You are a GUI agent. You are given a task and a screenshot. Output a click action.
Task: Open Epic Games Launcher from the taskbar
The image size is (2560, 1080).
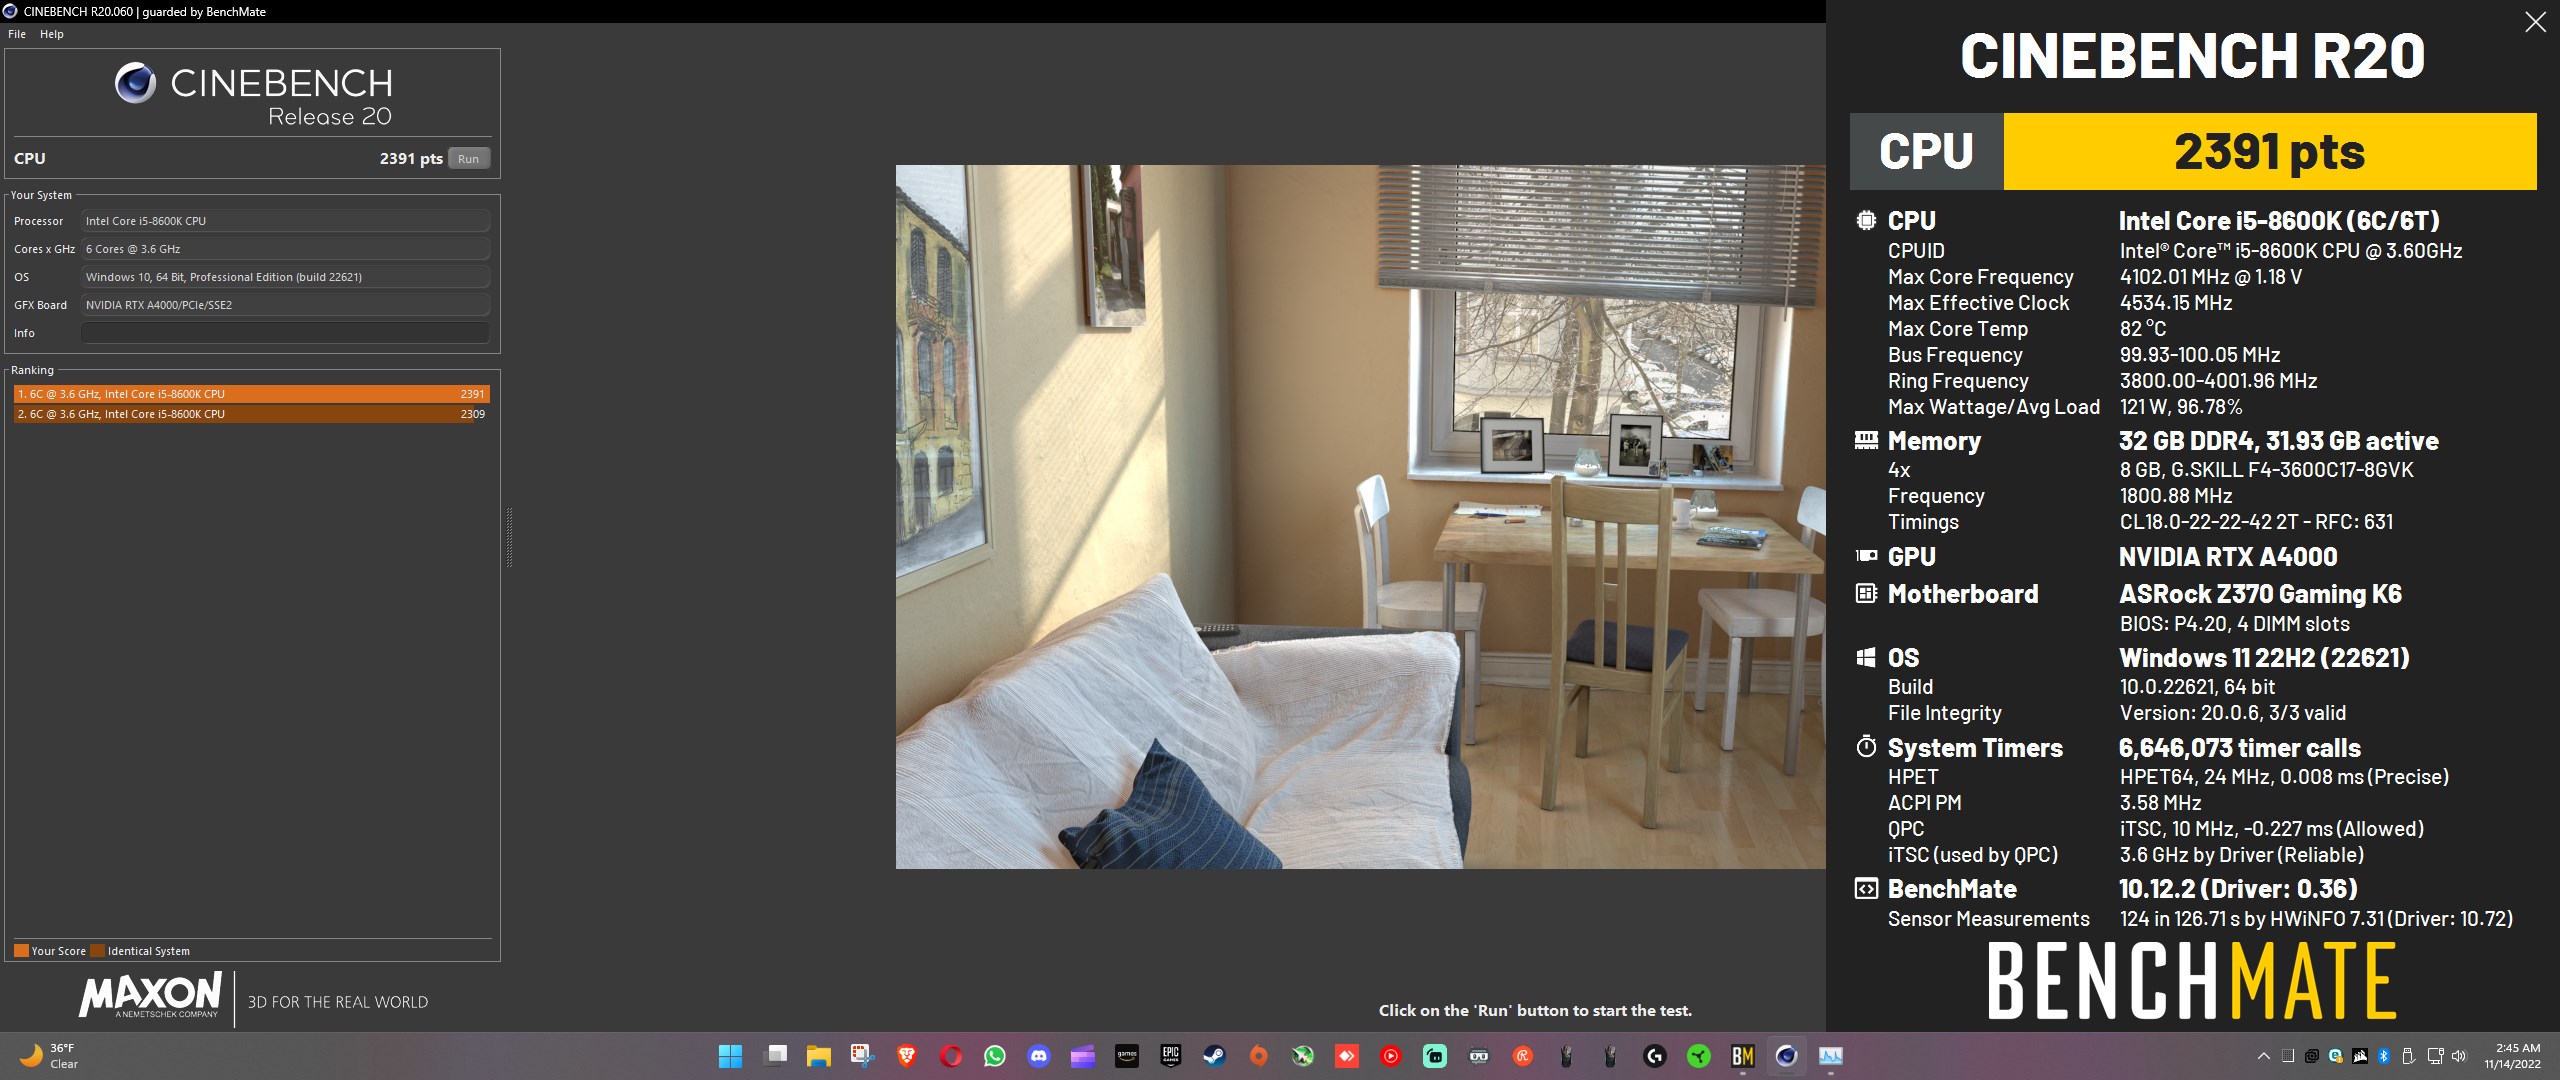(1171, 1056)
